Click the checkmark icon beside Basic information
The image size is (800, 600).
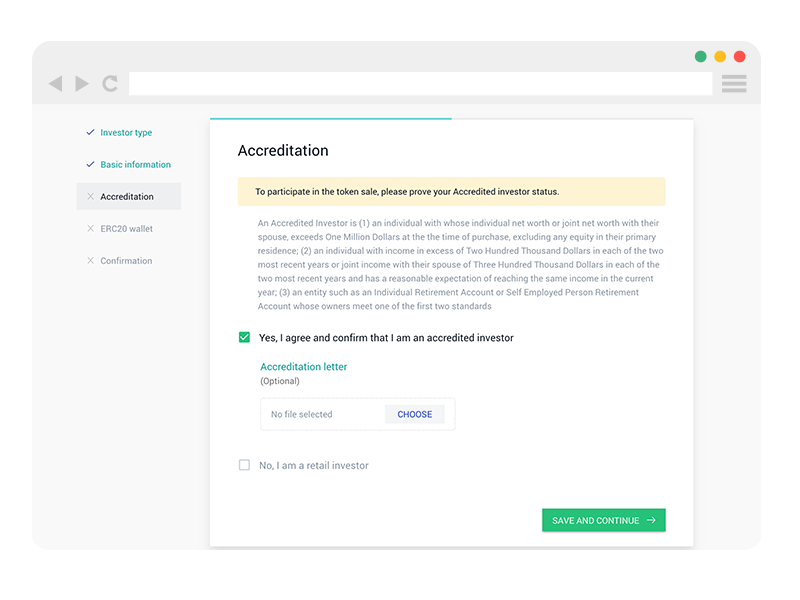[x=90, y=164]
